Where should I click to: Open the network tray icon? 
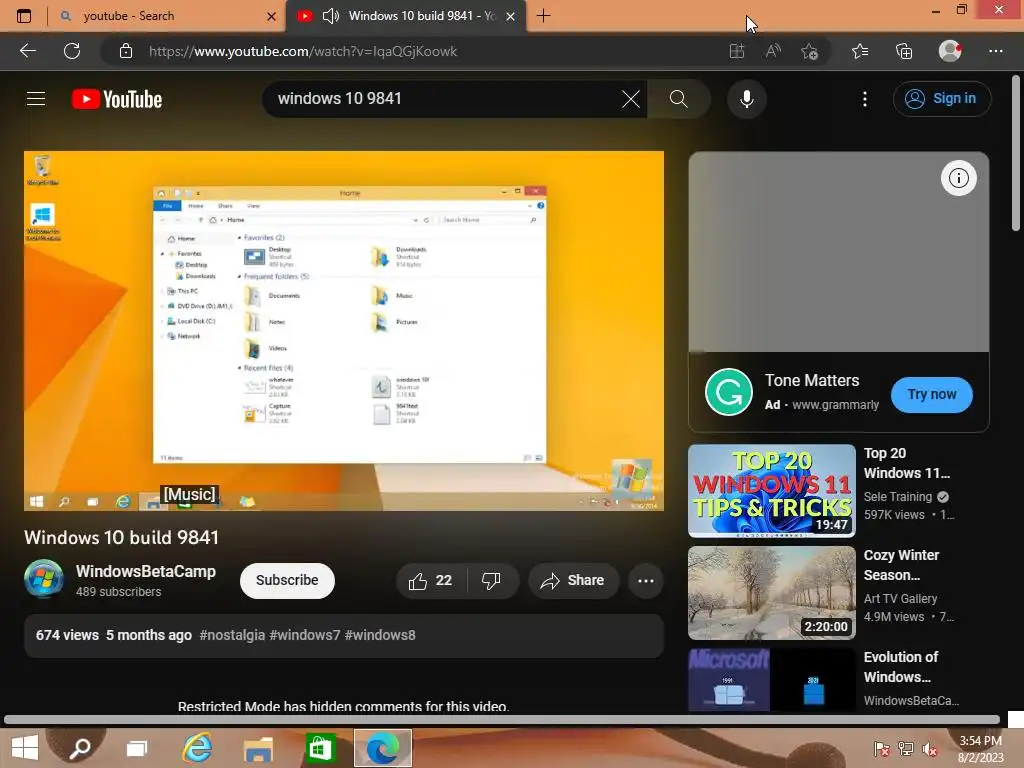coord(906,748)
